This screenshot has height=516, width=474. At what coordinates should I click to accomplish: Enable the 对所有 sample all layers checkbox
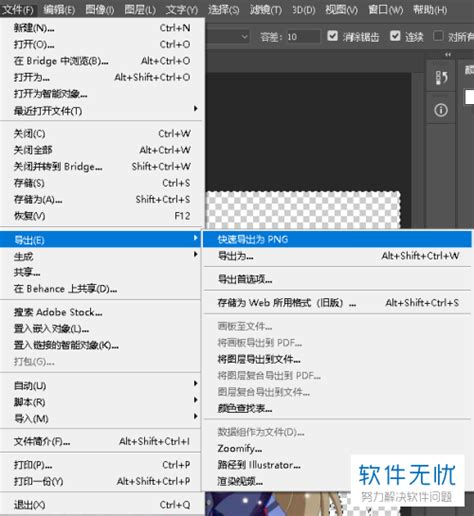point(438,36)
